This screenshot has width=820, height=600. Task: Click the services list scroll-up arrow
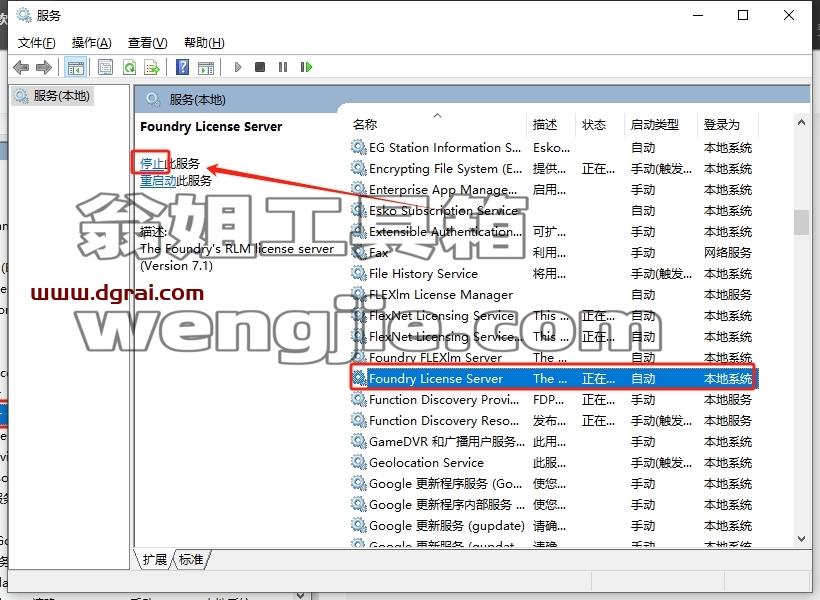(801, 122)
